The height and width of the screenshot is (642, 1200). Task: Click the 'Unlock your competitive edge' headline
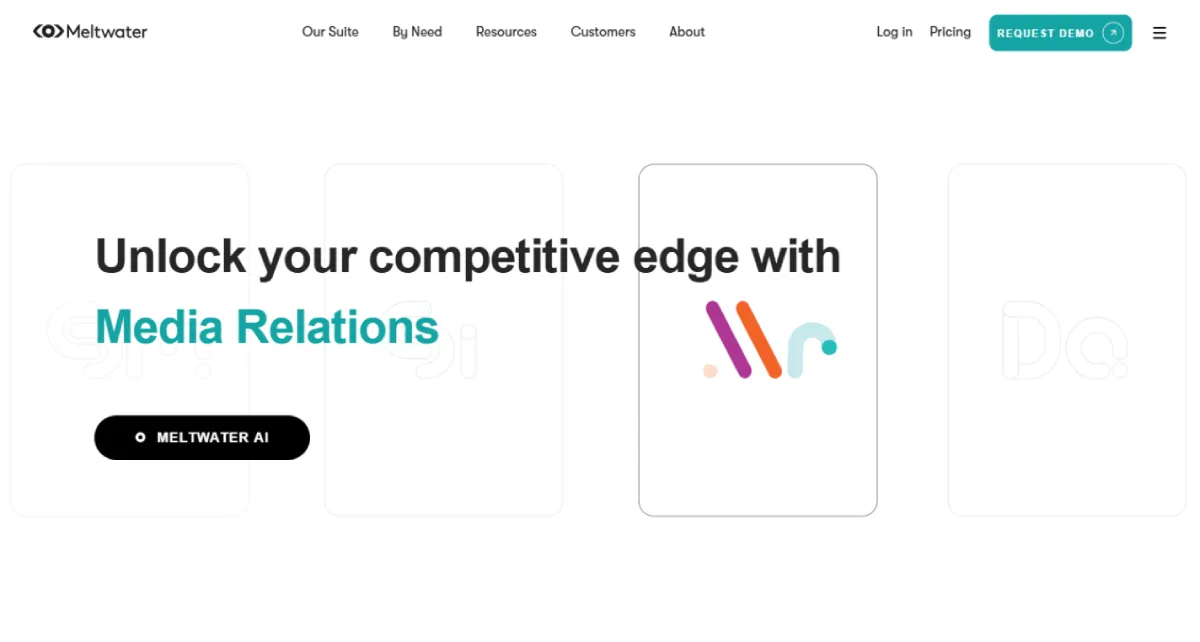coord(468,257)
